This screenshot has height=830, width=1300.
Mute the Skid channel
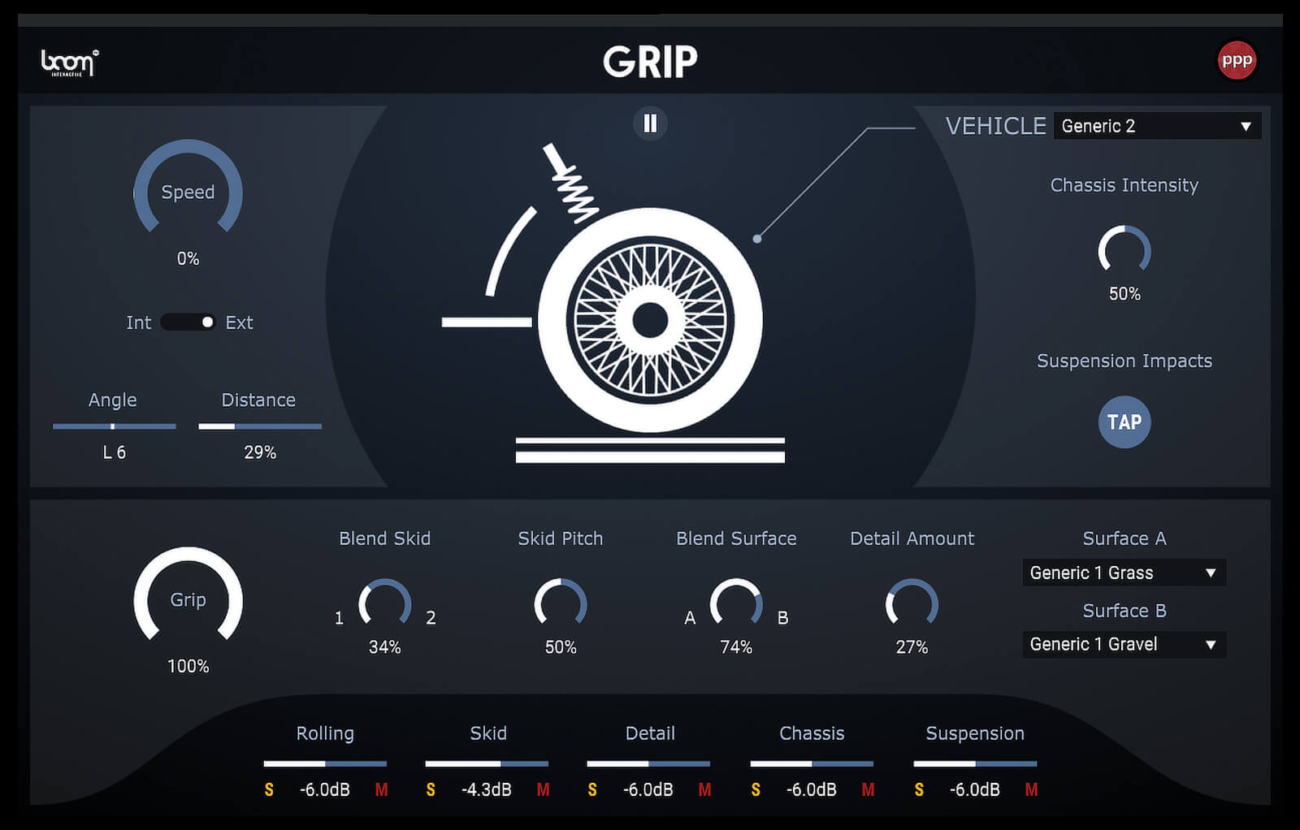[x=543, y=789]
